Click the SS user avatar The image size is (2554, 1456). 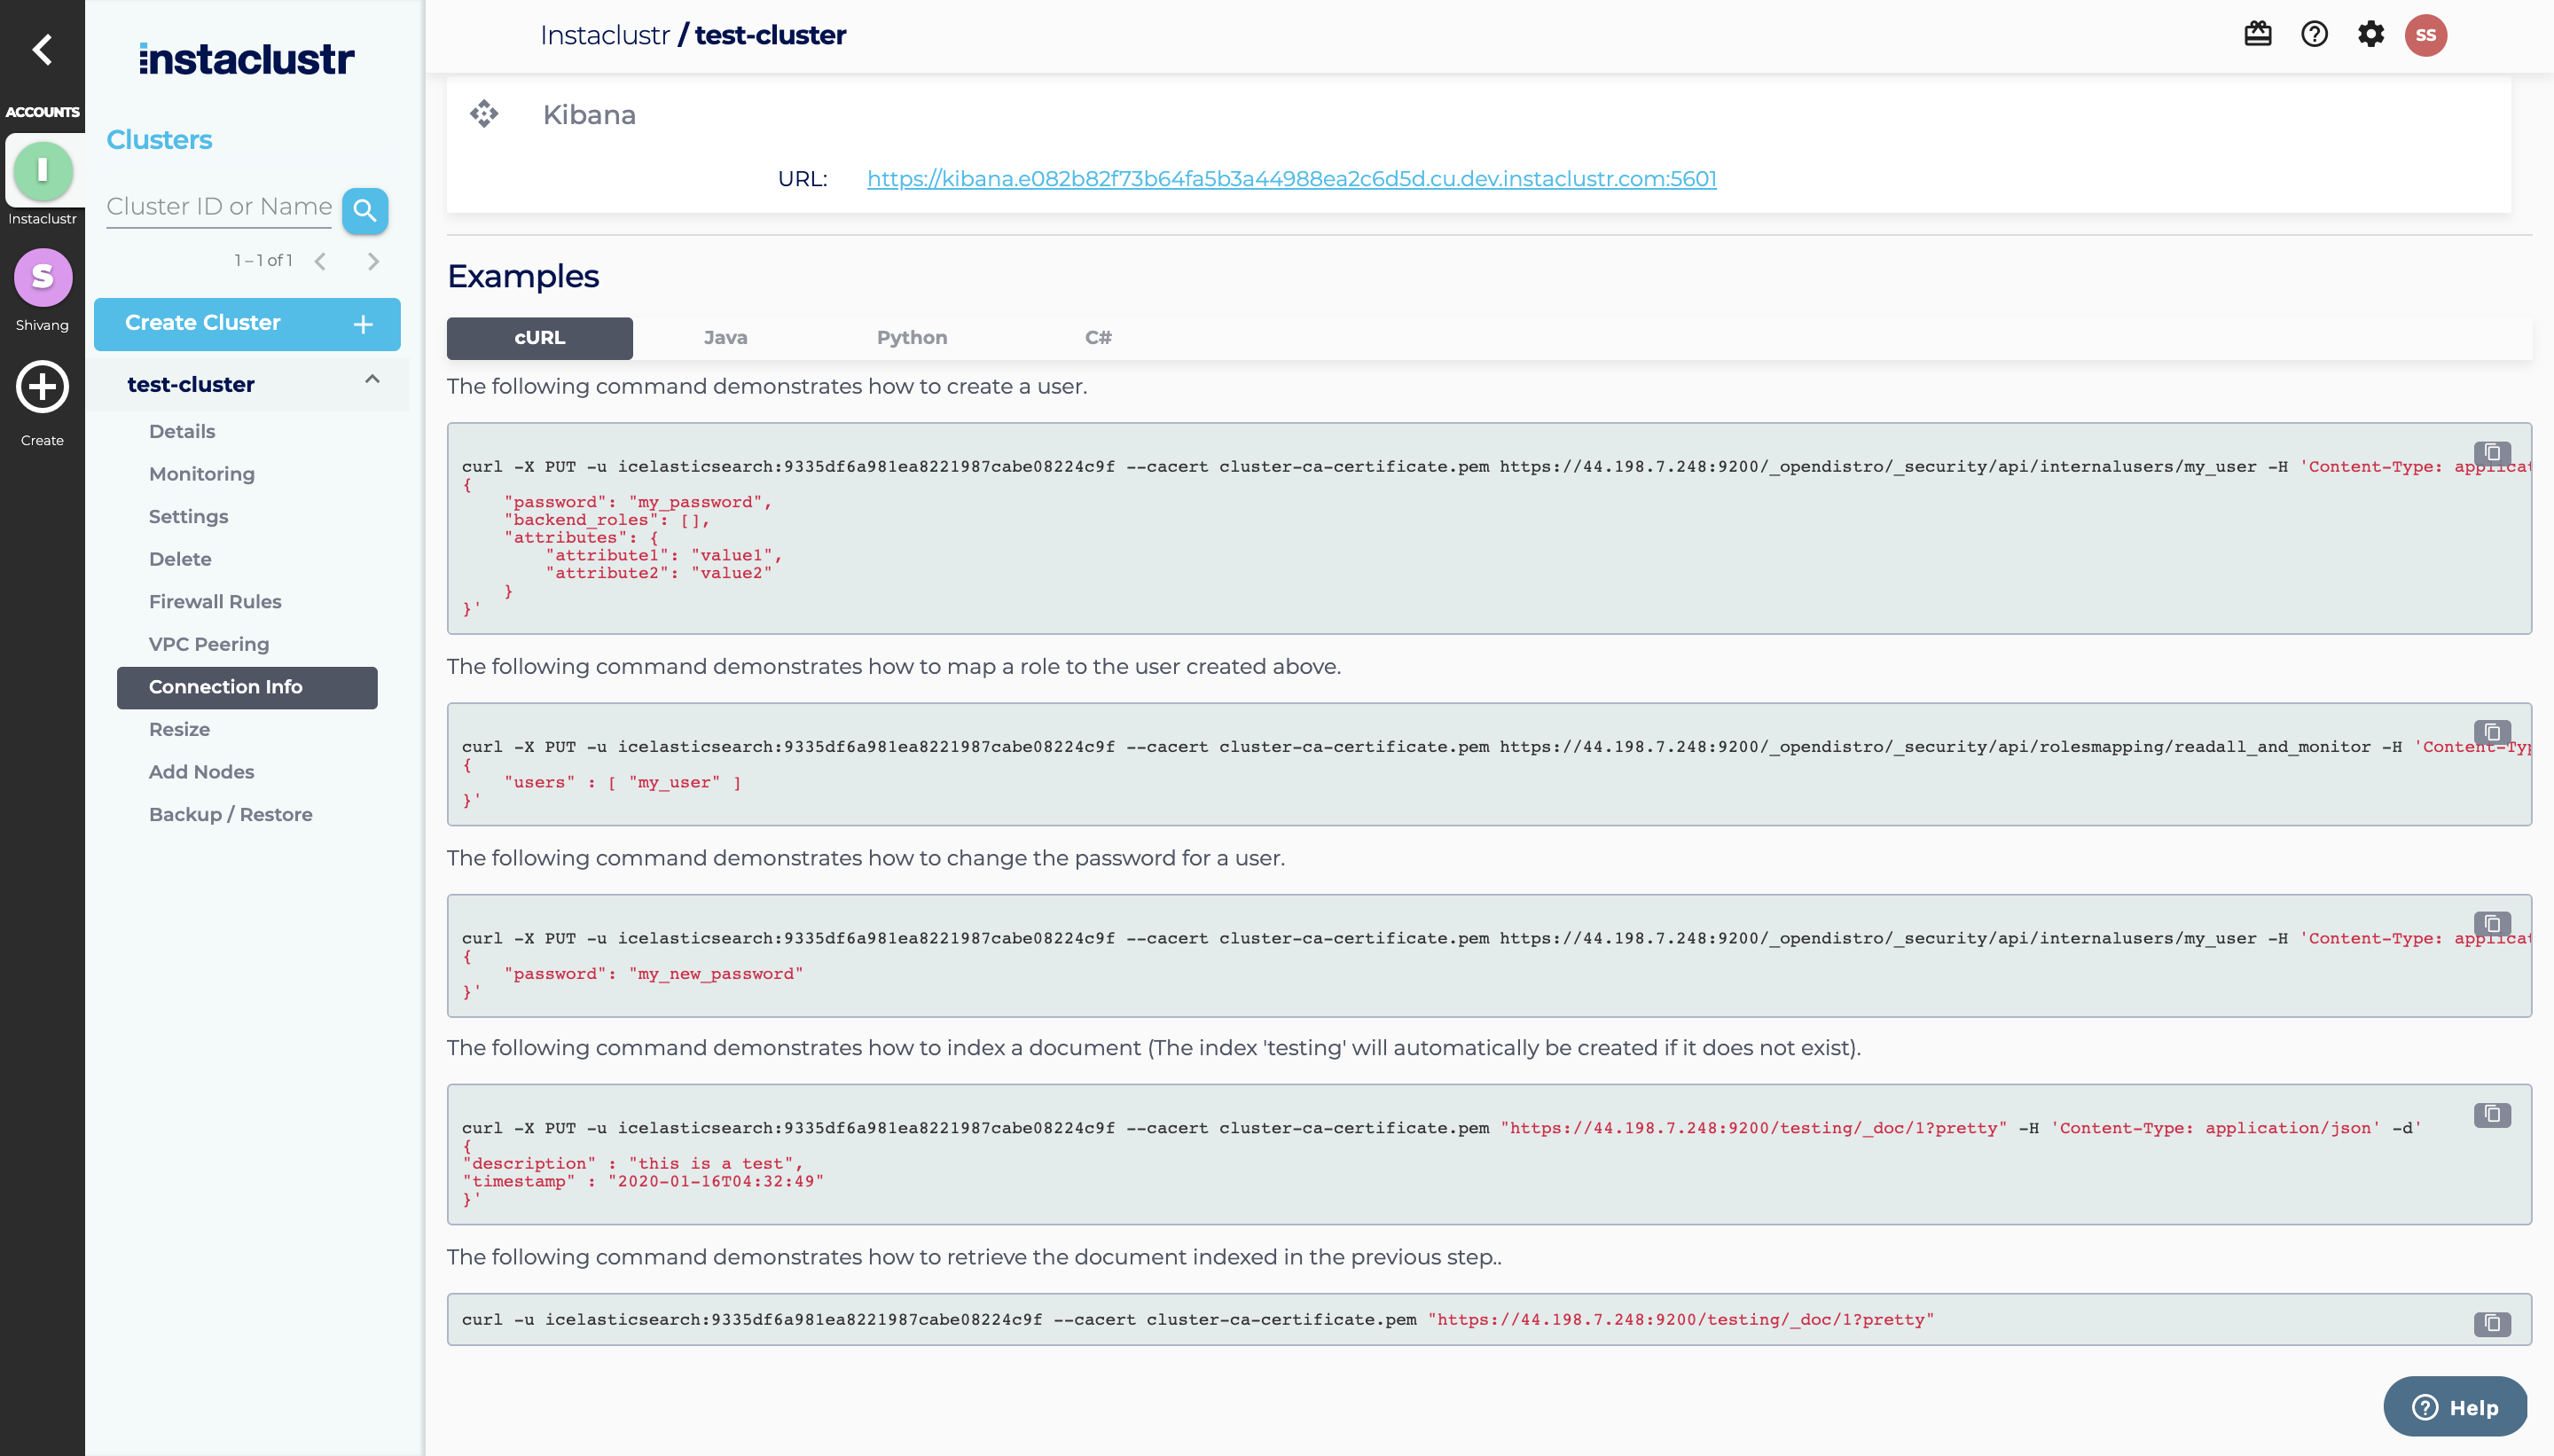[x=2425, y=35]
